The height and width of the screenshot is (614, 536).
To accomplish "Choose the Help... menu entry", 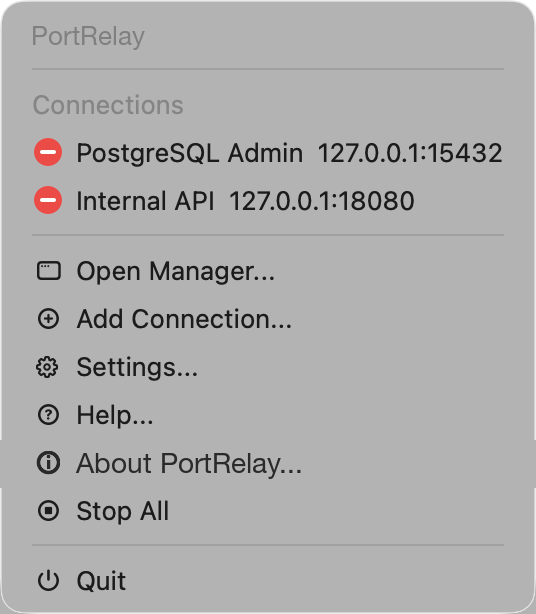I will click(268, 415).
